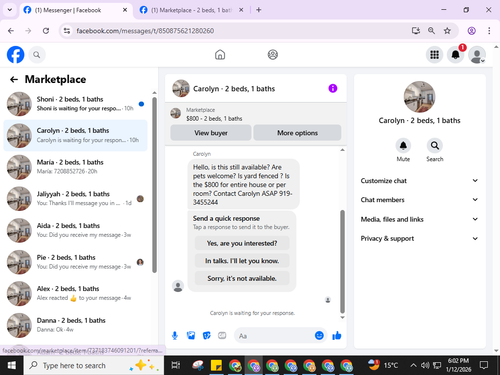Go to the Facebook Home icon
Viewport: 500px width, 375px height.
(x=220, y=55)
